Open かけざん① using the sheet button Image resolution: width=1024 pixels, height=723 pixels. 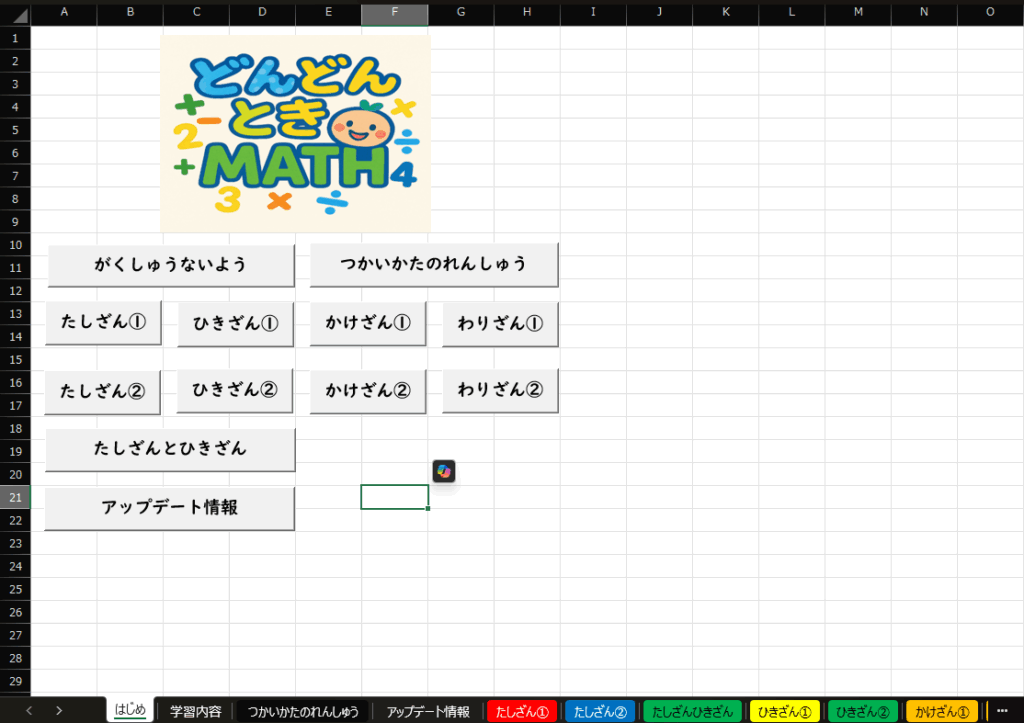tap(368, 323)
